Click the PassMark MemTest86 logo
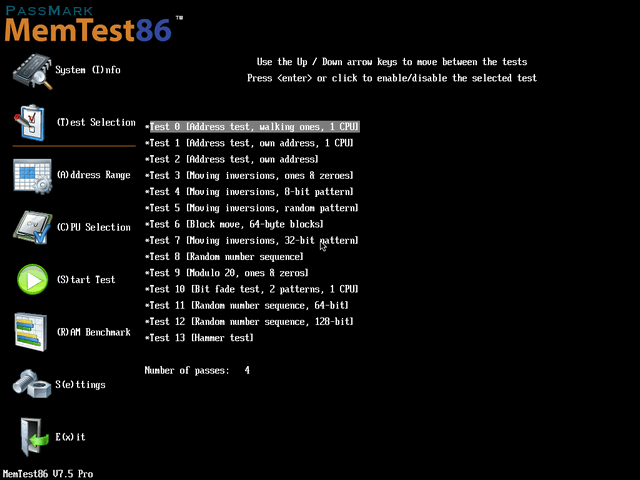The height and width of the screenshot is (480, 640). tap(93, 24)
